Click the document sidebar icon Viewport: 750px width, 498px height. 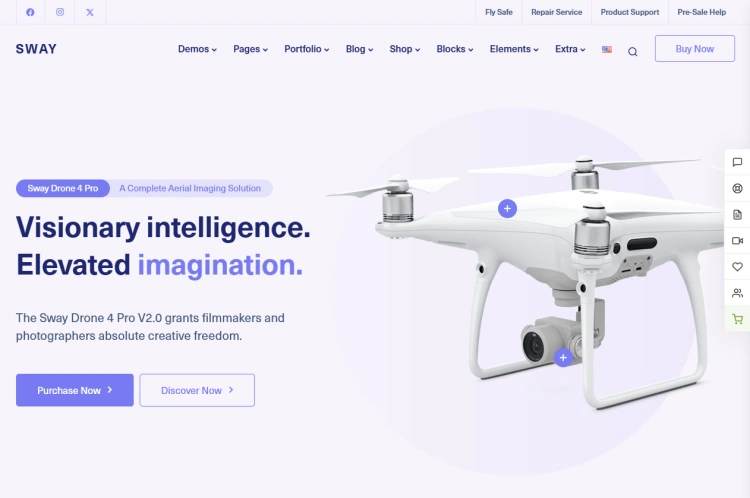[x=737, y=214]
